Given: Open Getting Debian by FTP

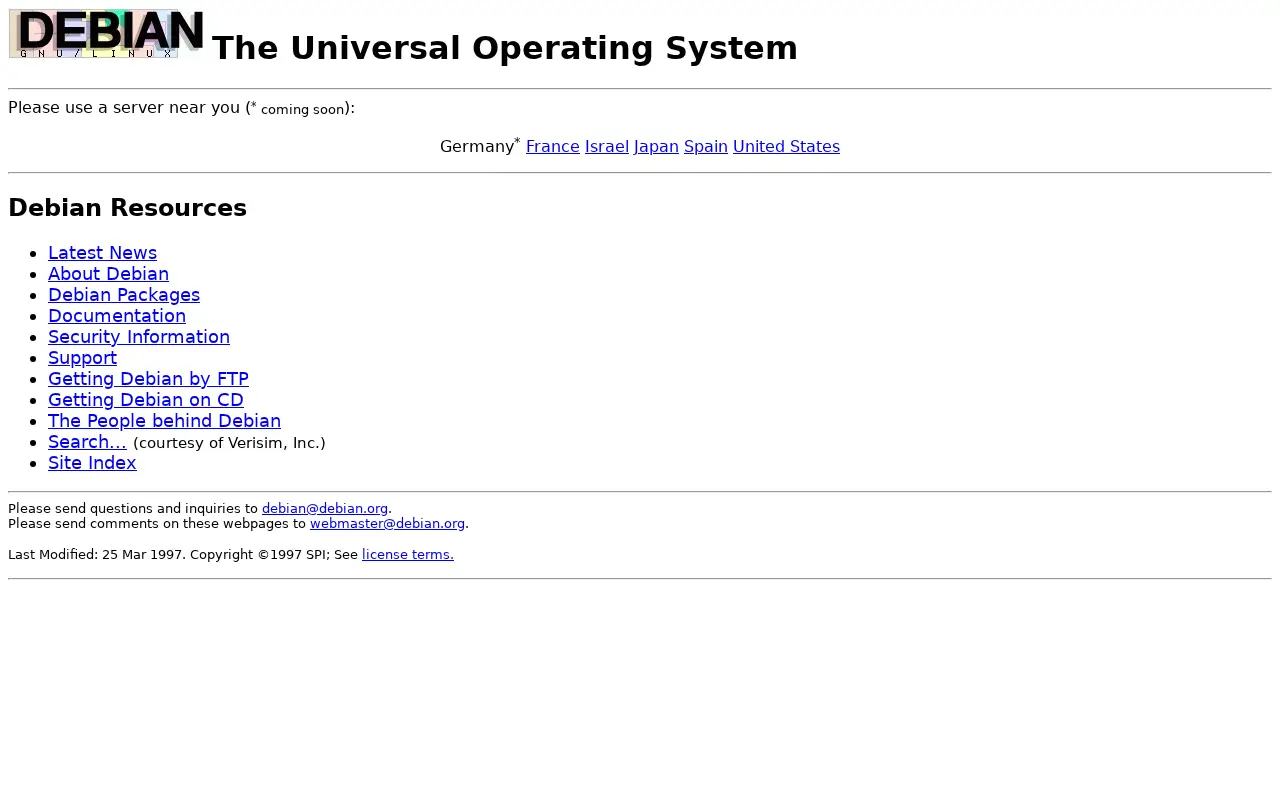Looking at the screenshot, I should click(x=148, y=380).
